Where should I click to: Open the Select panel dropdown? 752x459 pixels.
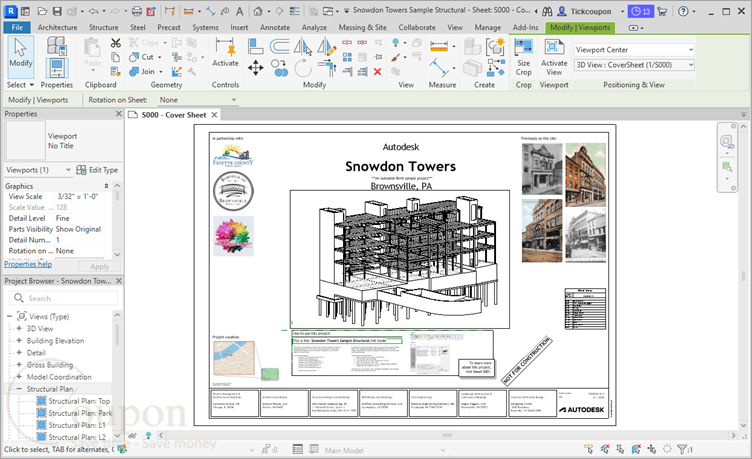click(x=20, y=84)
